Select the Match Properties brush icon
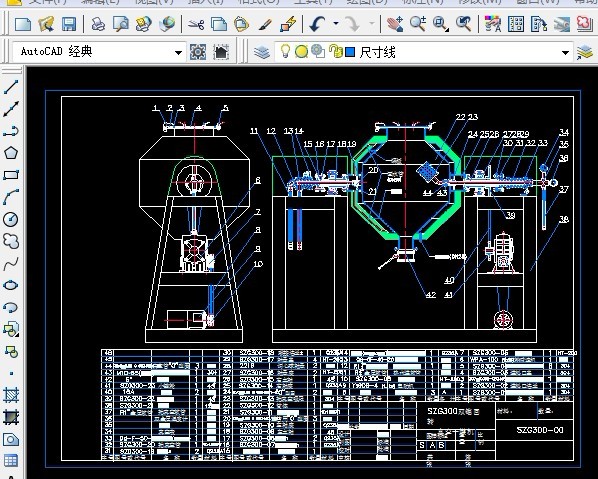The height and width of the screenshot is (479, 598). pos(265,24)
